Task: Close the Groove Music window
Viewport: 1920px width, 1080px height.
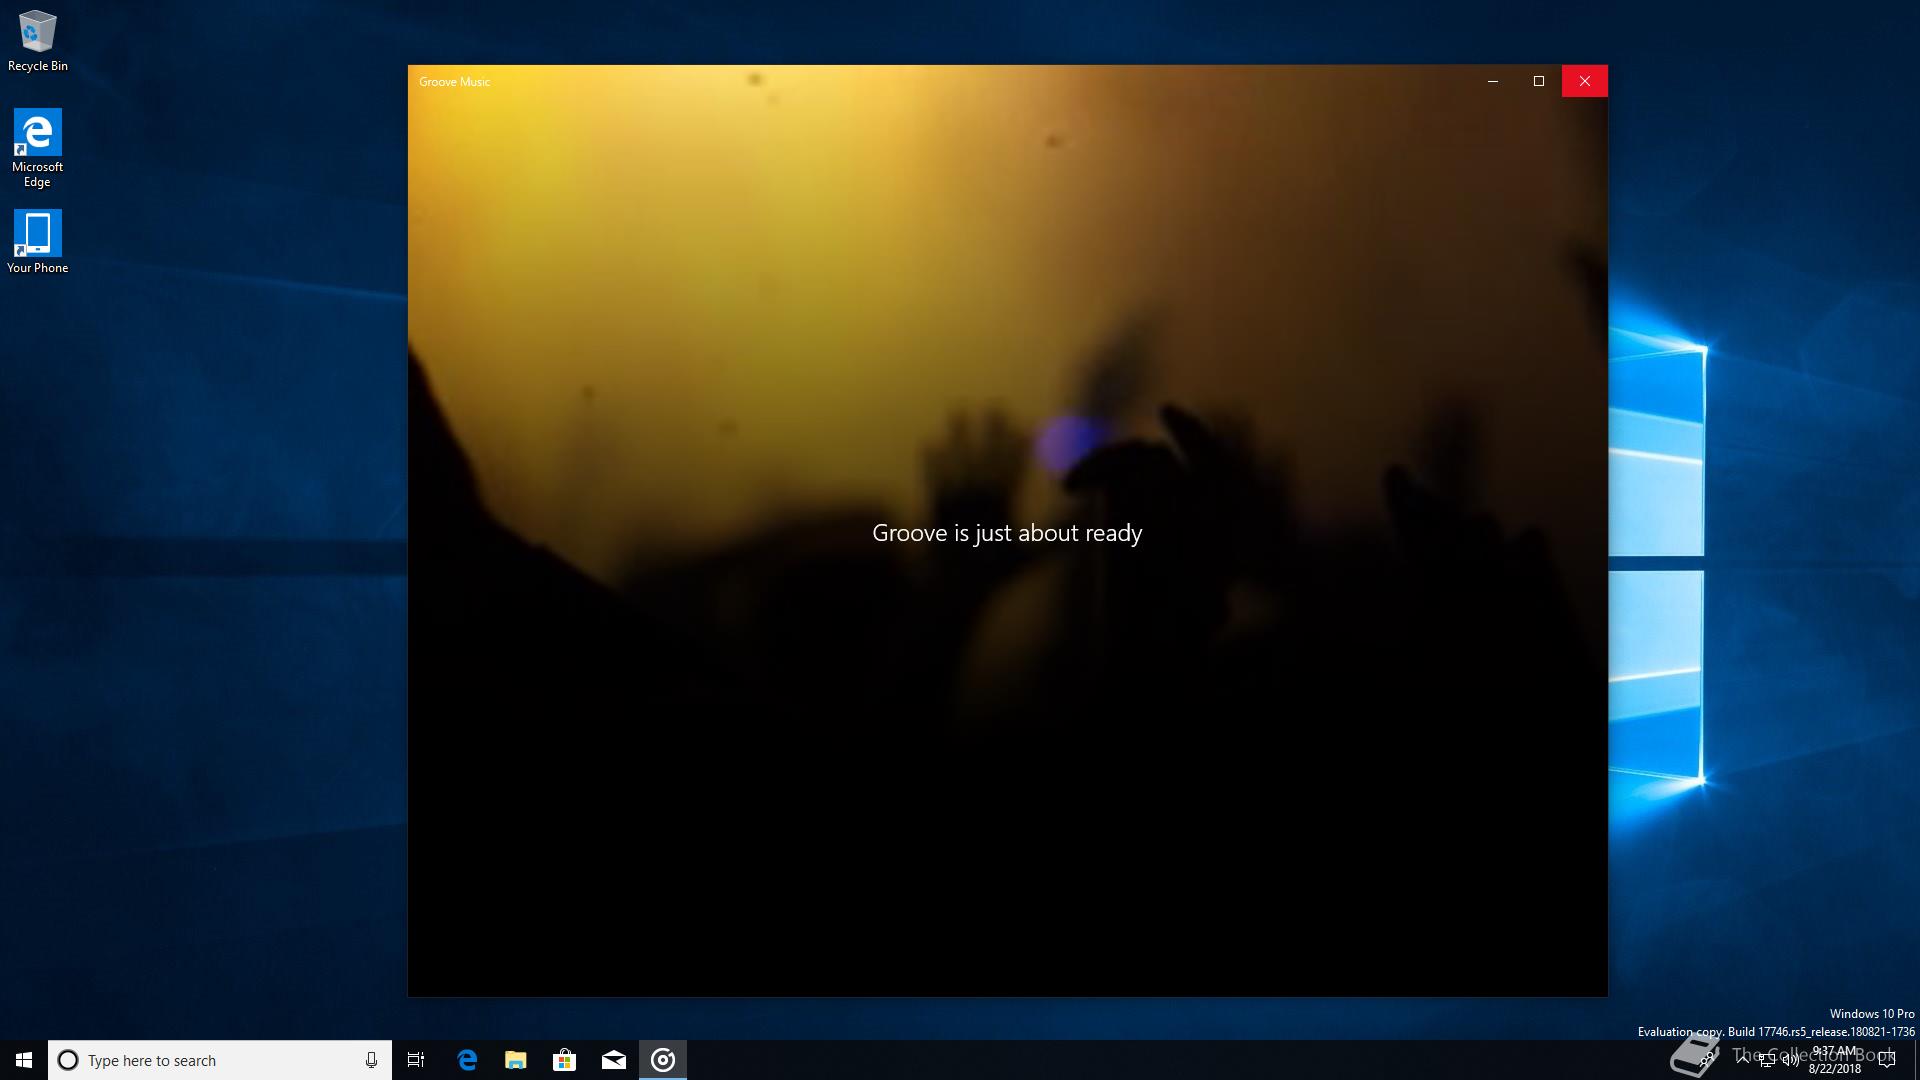Action: pos(1585,81)
